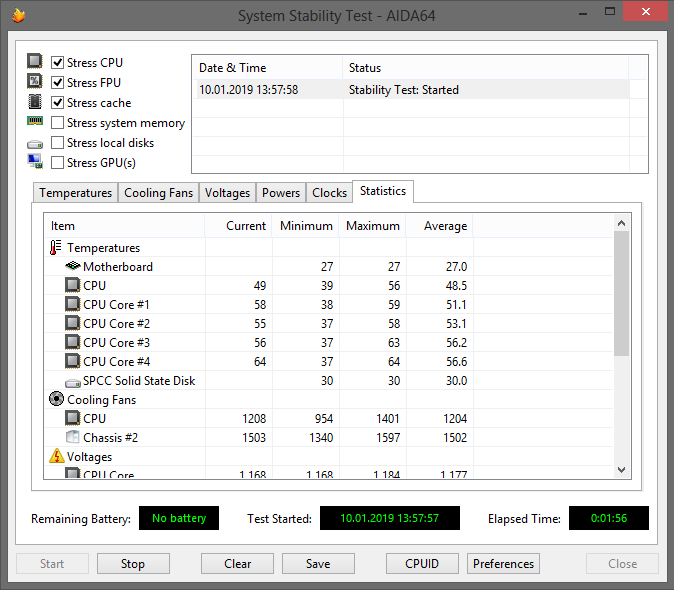Select the 'Stability Test: Started' log entry
This screenshot has height=590, width=674.
tap(404, 90)
